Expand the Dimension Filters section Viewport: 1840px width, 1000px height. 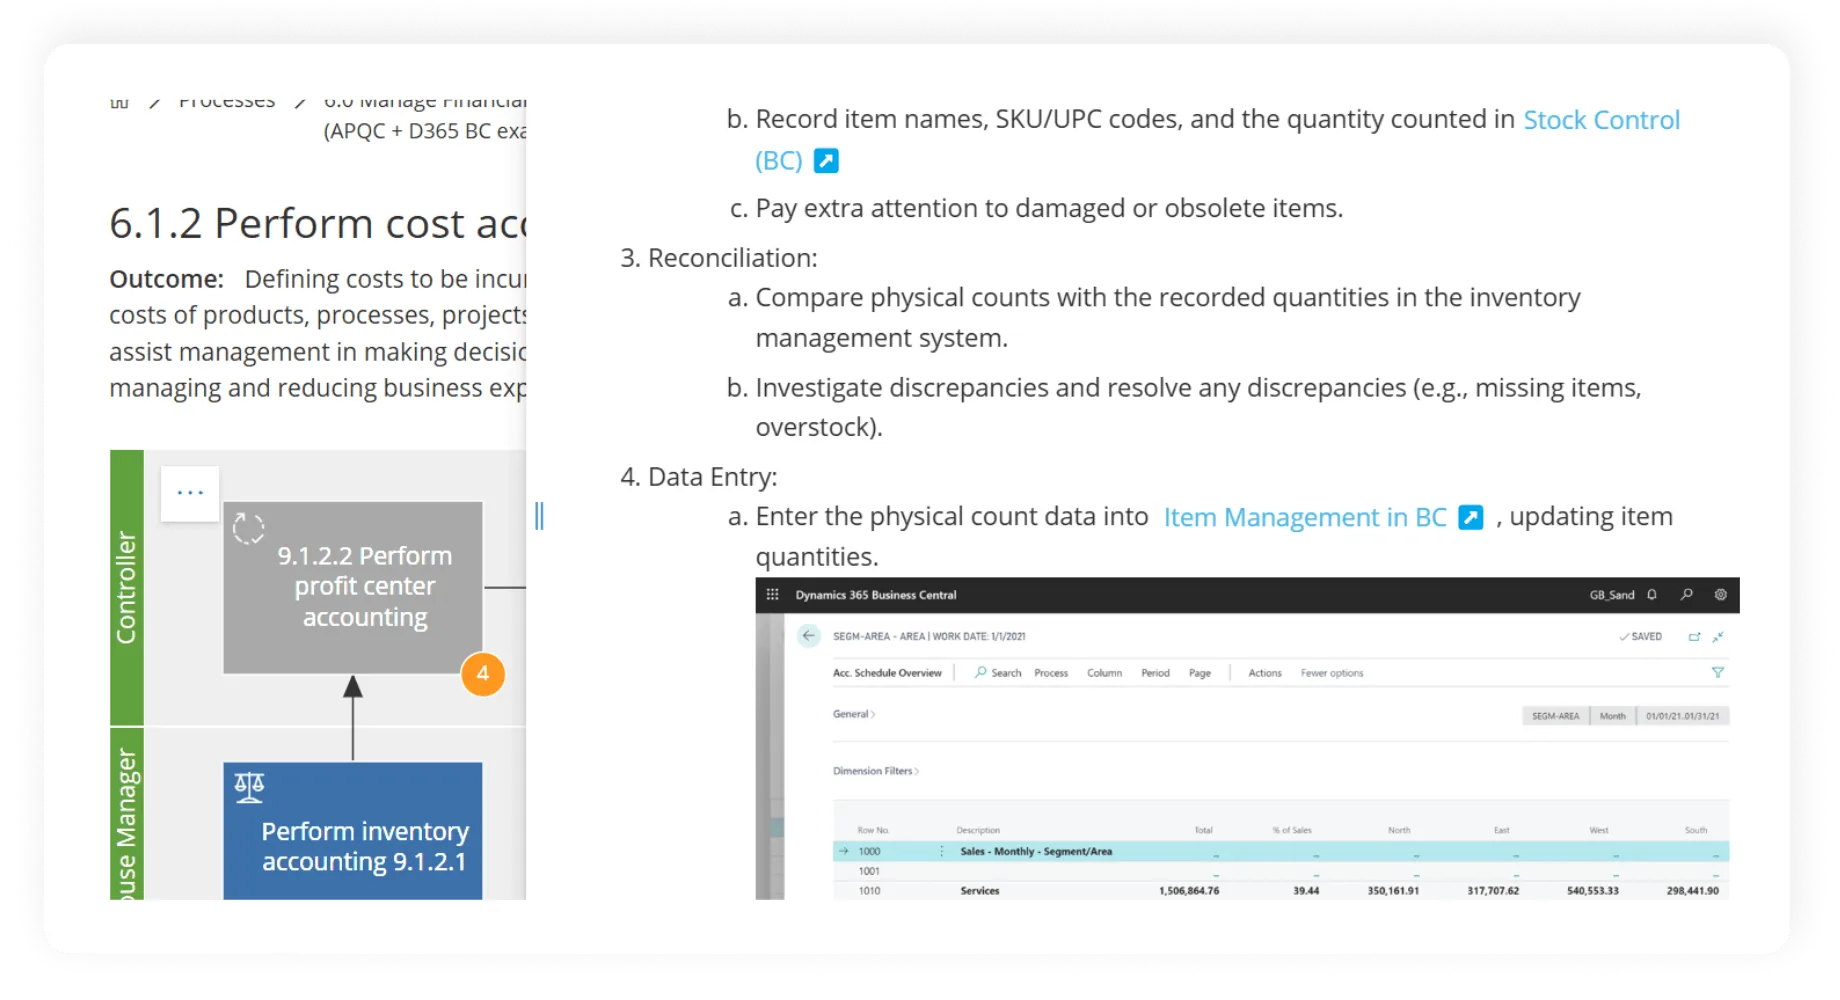(x=875, y=771)
